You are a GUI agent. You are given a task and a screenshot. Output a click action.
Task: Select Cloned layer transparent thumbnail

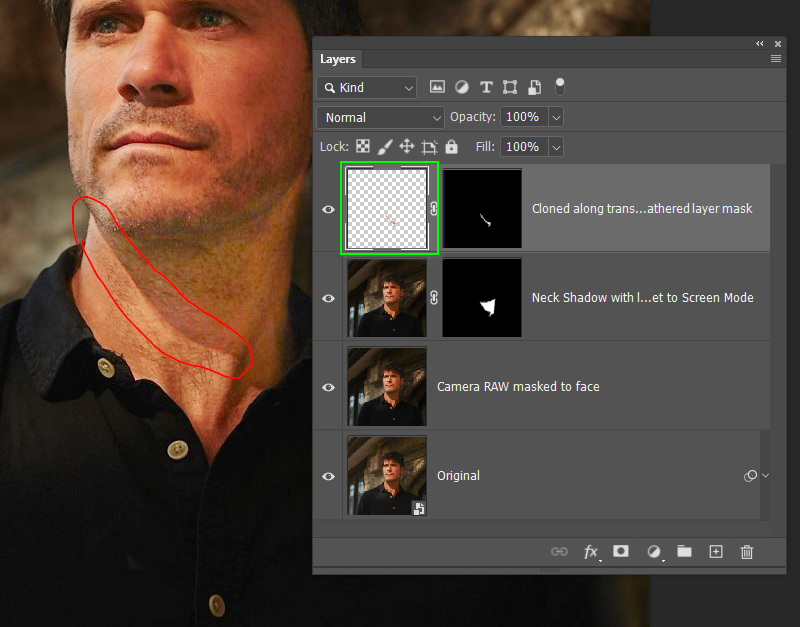387,208
